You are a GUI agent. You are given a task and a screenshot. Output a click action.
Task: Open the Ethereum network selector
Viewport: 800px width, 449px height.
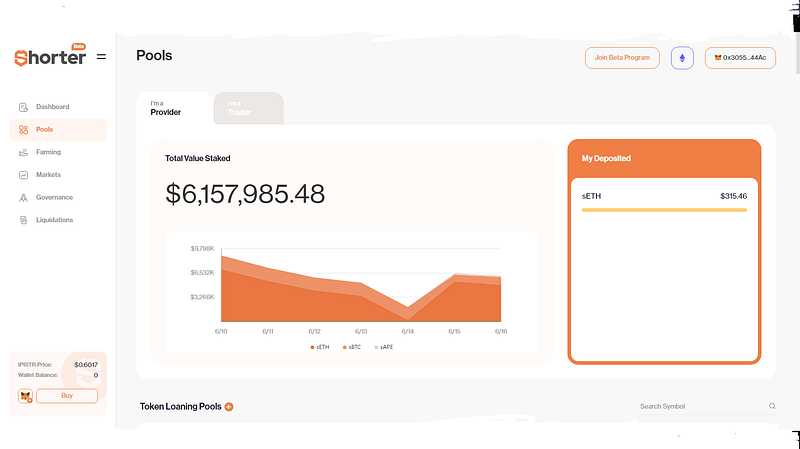click(x=682, y=58)
